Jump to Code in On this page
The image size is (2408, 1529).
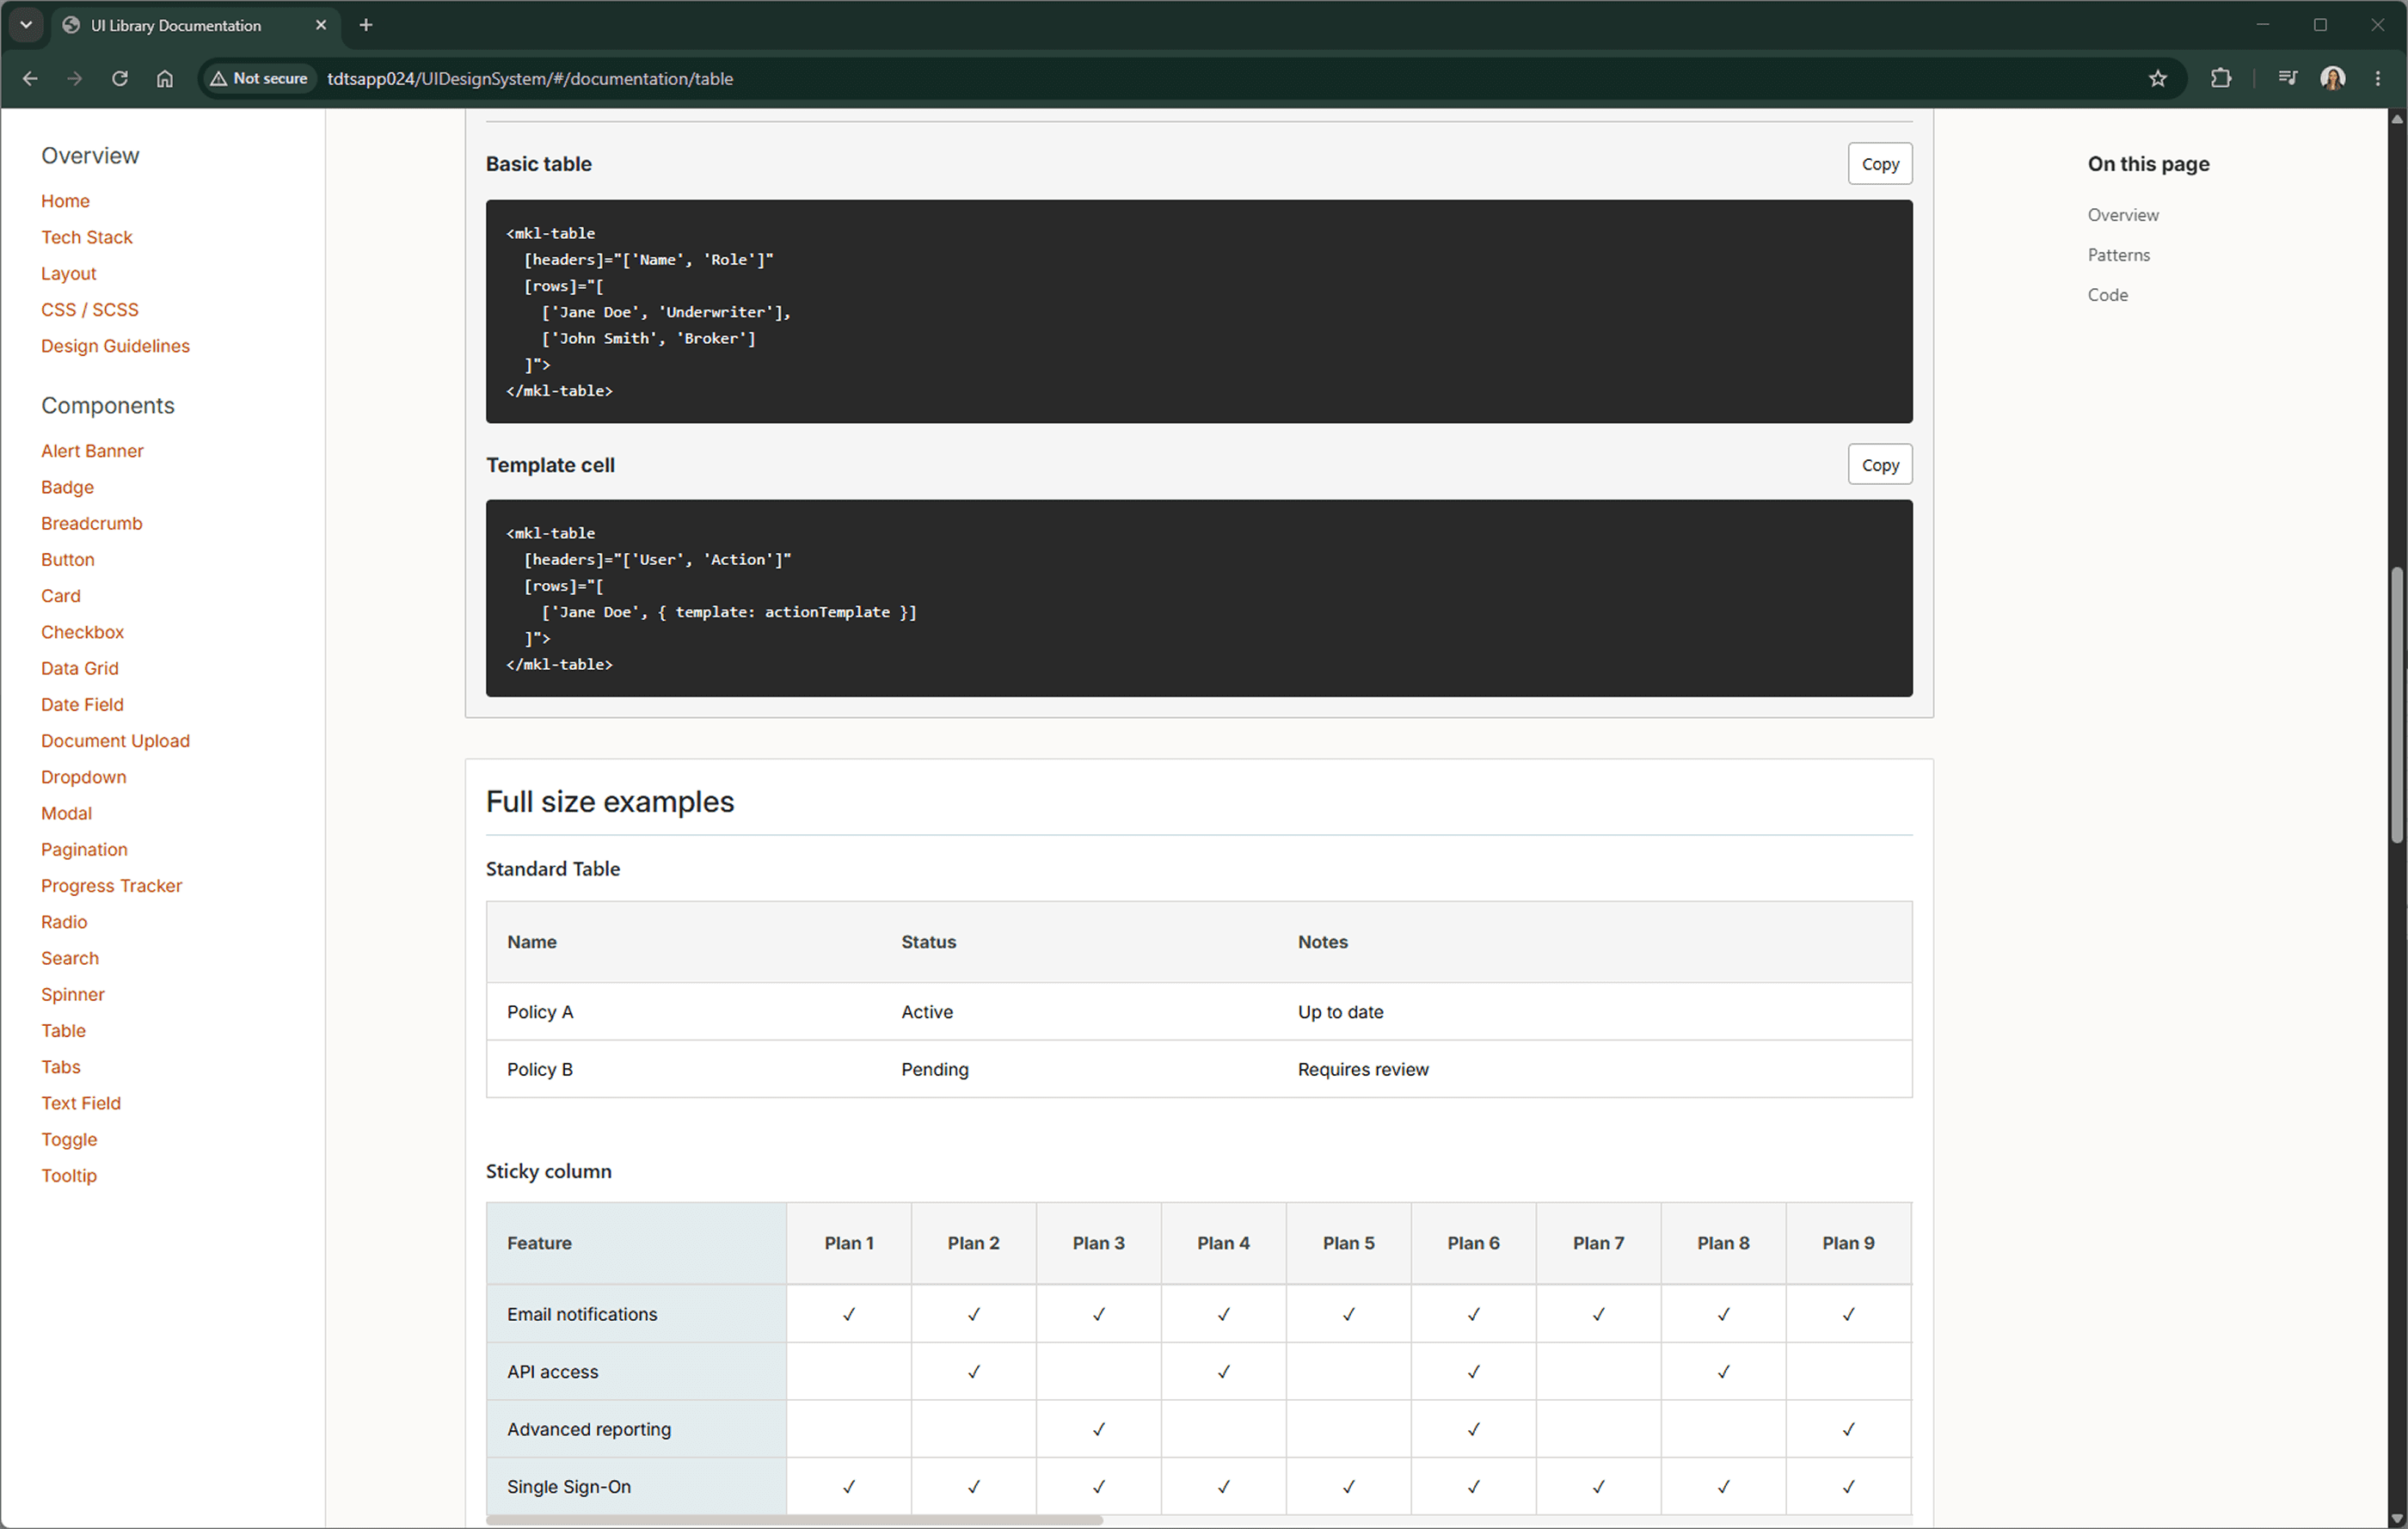click(x=2108, y=295)
